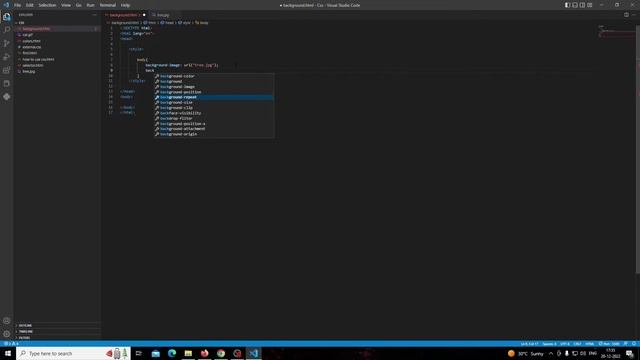Viewport: 640px width, 360px height.
Task: Choose backface-visibility suggestion
Action: pos(213,113)
